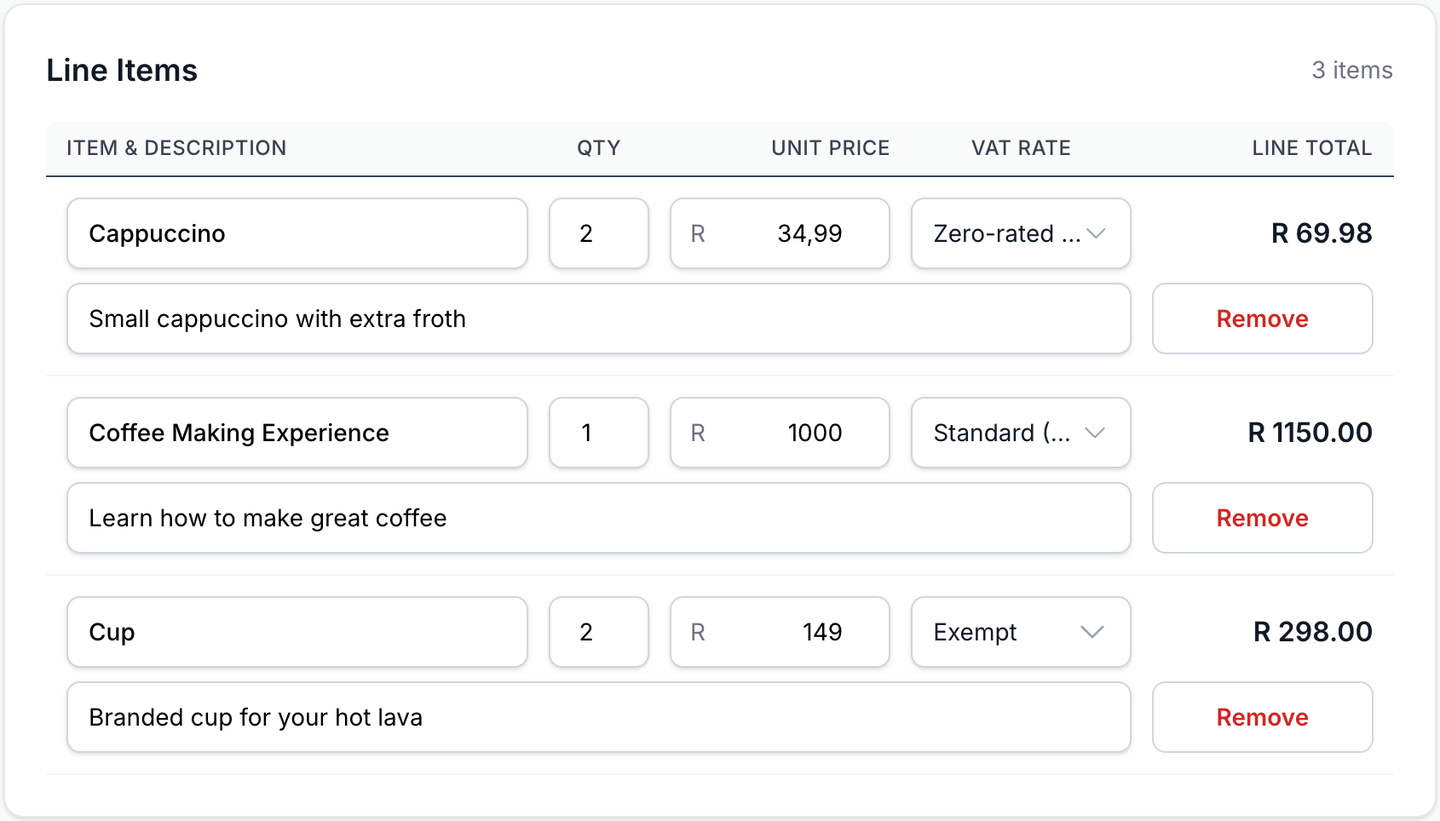The image size is (1440, 821).
Task: Click the 3 items counter label
Action: click(x=1352, y=69)
